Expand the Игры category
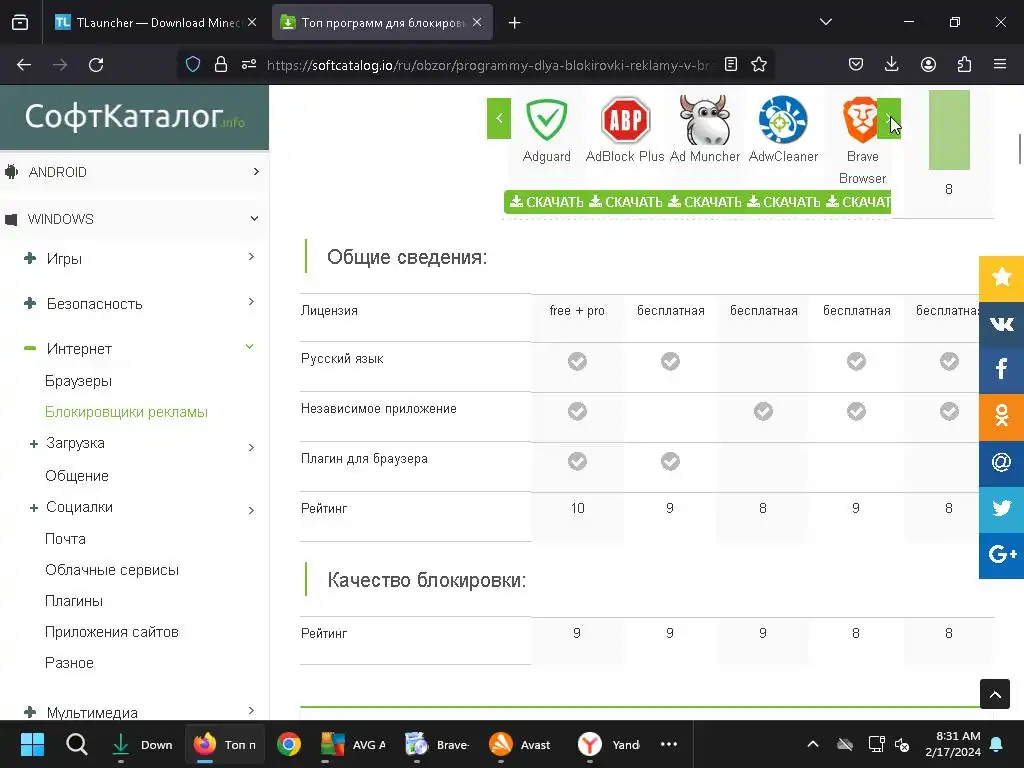The width and height of the screenshot is (1024, 768). pos(251,257)
